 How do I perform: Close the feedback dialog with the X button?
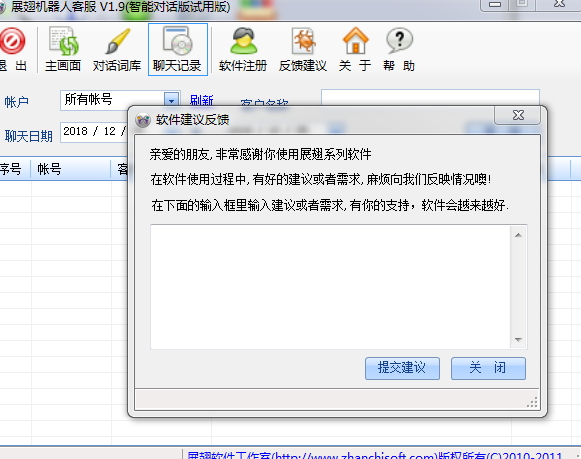[x=518, y=116]
